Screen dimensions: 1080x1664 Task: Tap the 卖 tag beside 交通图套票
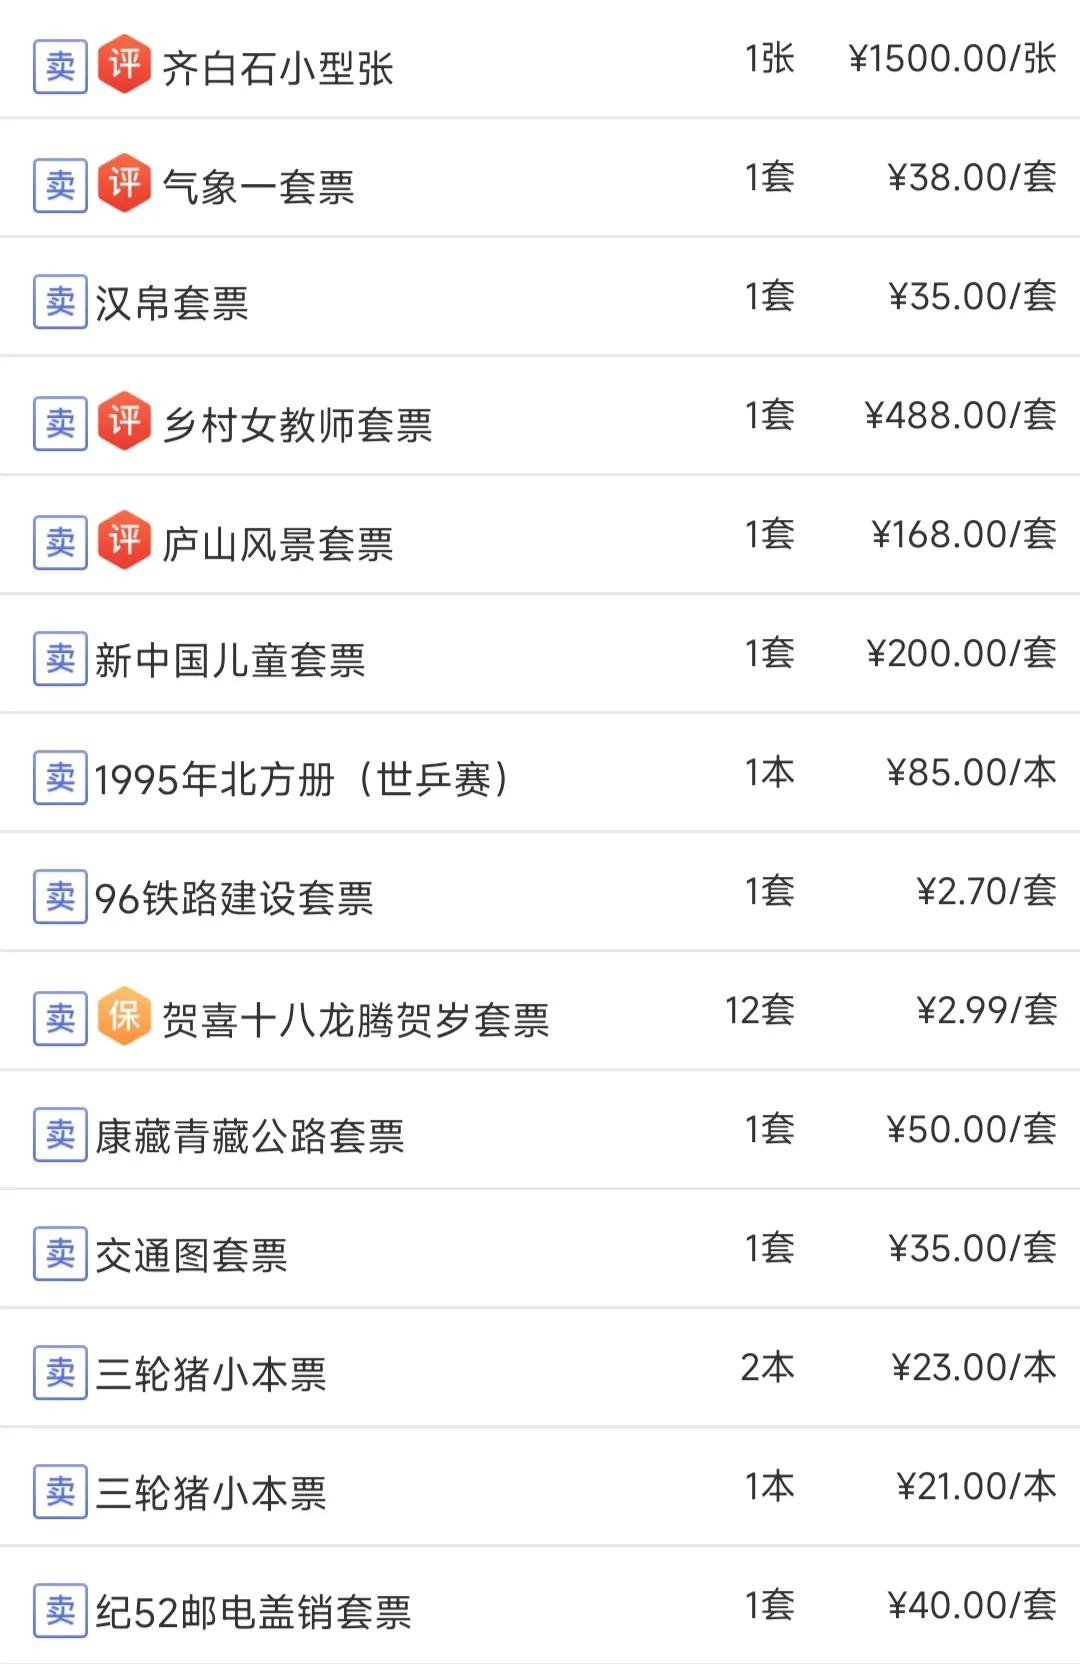tap(60, 1254)
